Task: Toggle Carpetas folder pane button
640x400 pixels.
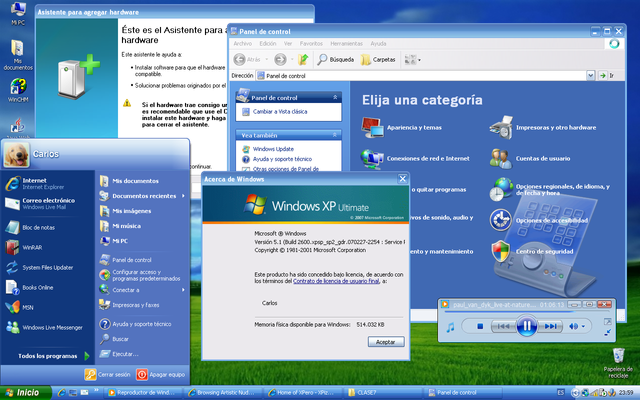Action: [378, 60]
